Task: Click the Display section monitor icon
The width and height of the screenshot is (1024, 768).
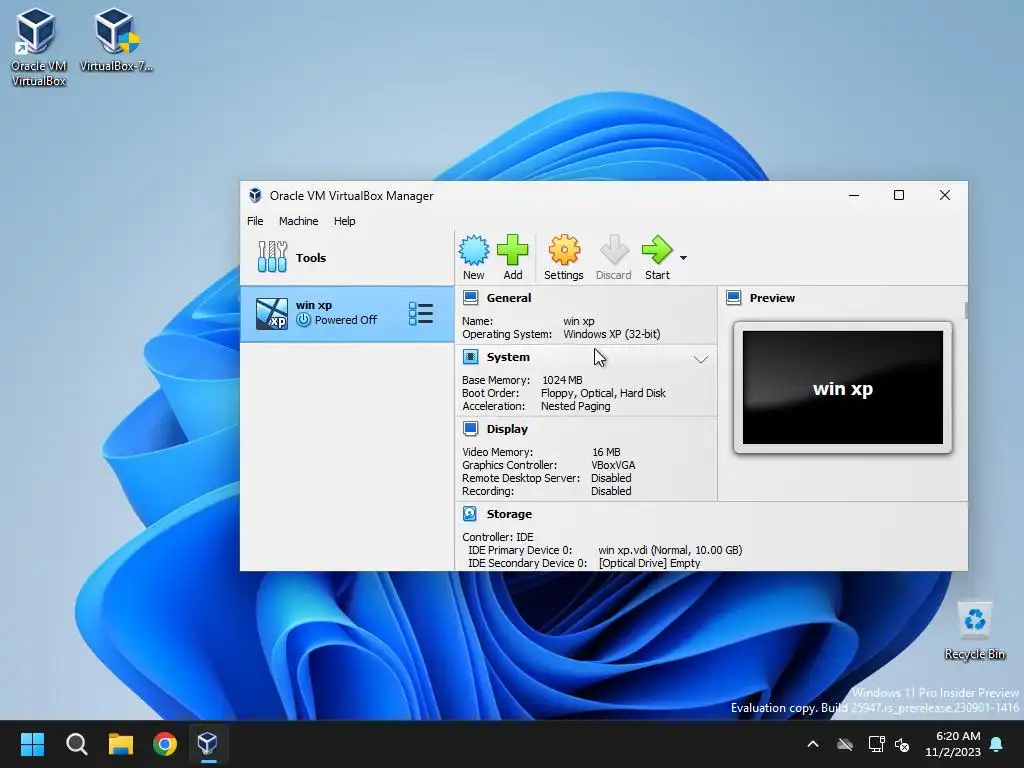Action: pos(470,428)
